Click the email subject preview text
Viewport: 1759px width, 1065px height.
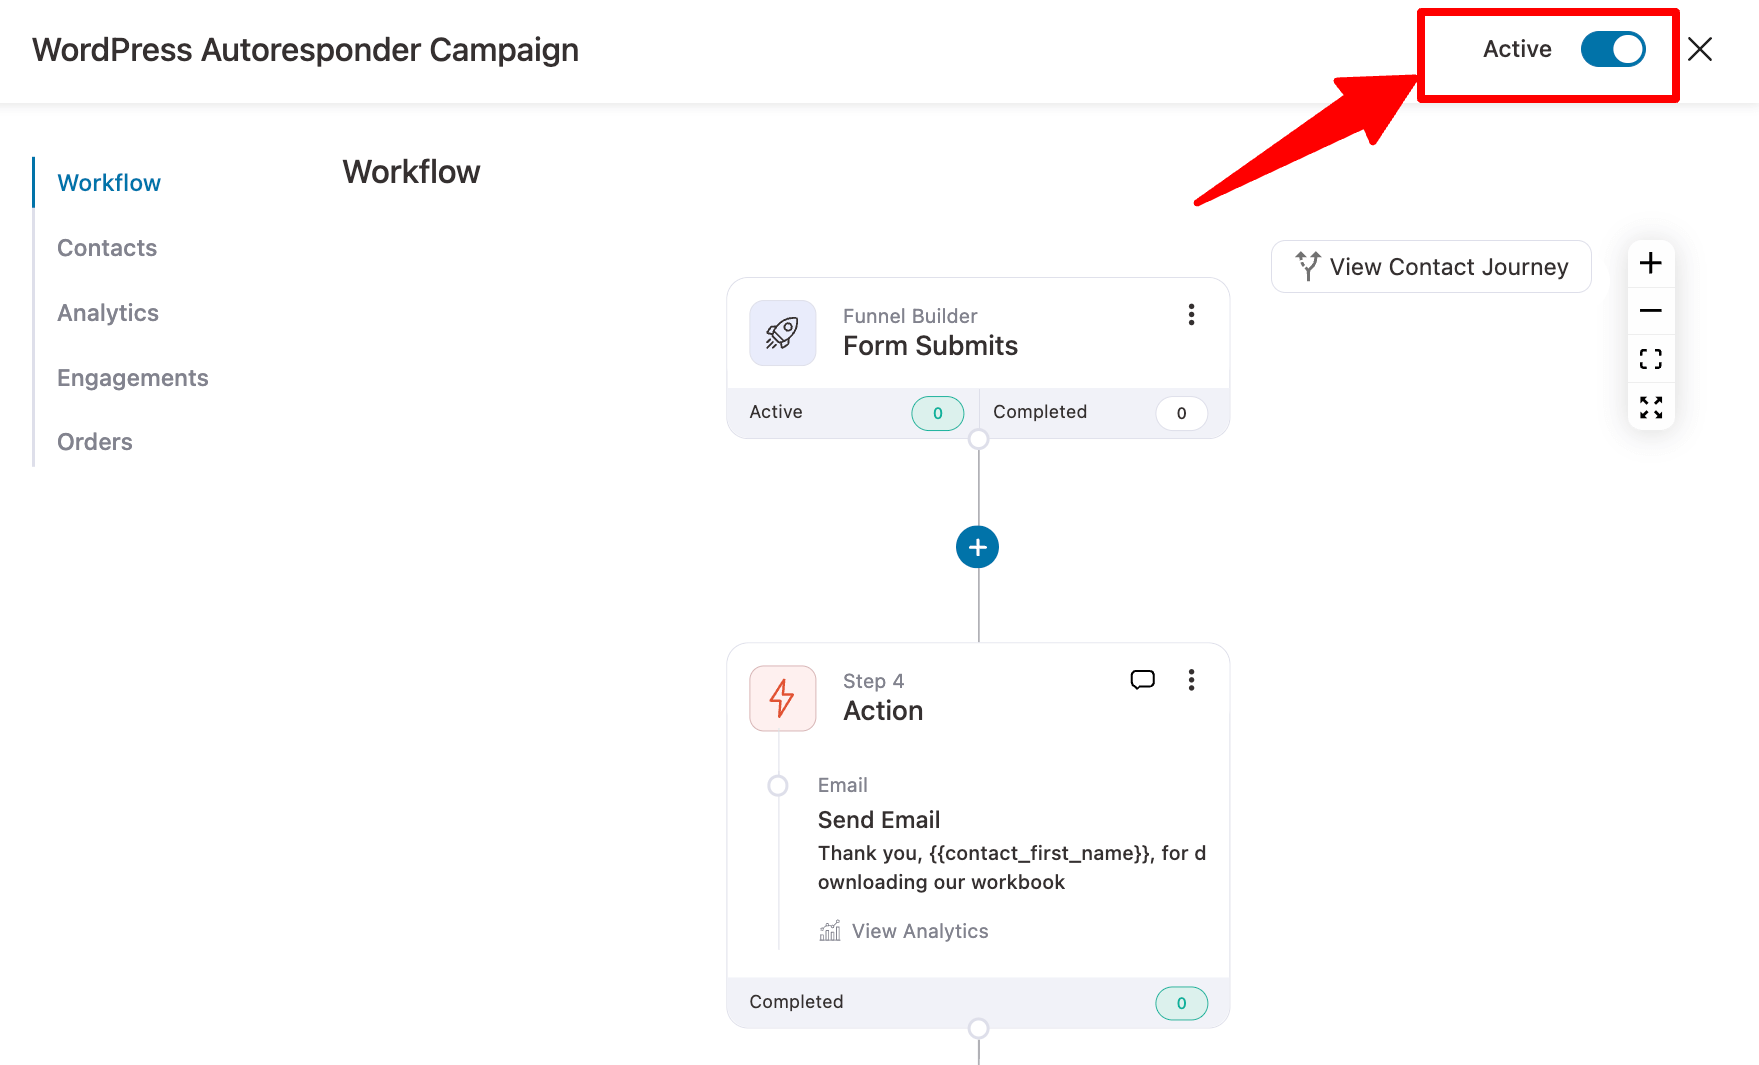coord(1012,868)
